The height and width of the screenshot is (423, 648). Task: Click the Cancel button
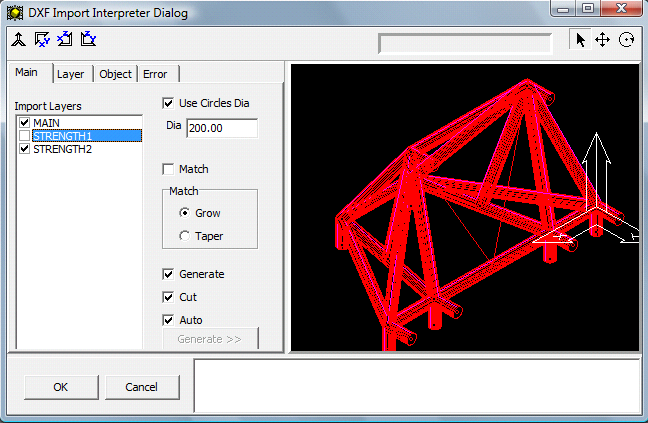coord(141,387)
